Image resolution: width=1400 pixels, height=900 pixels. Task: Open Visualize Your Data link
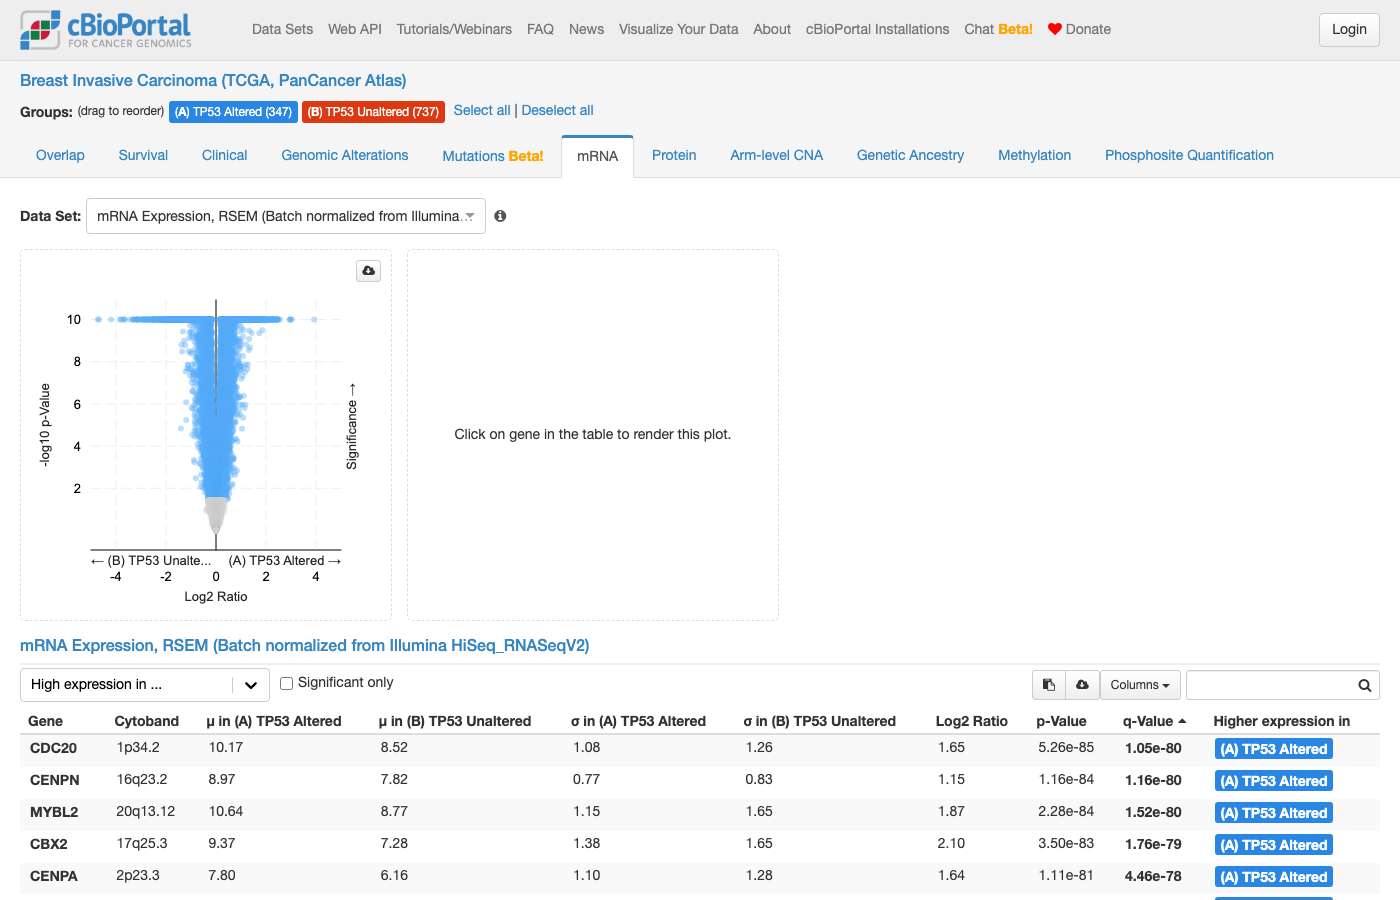[x=678, y=29]
